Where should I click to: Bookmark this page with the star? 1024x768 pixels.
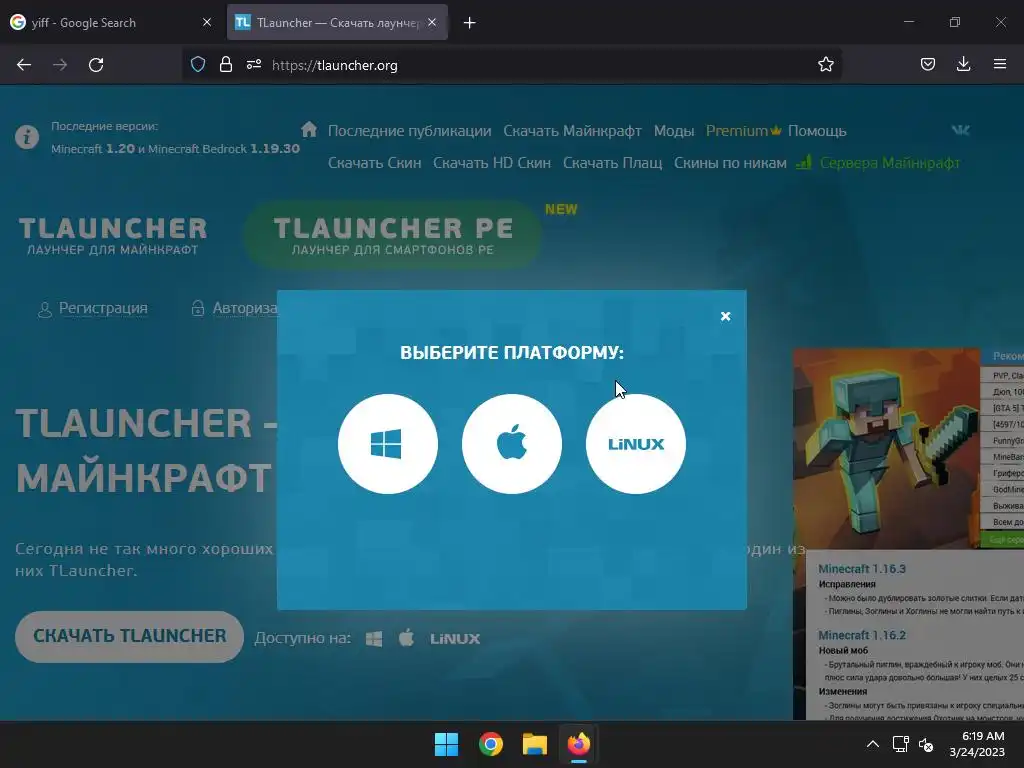(x=825, y=65)
